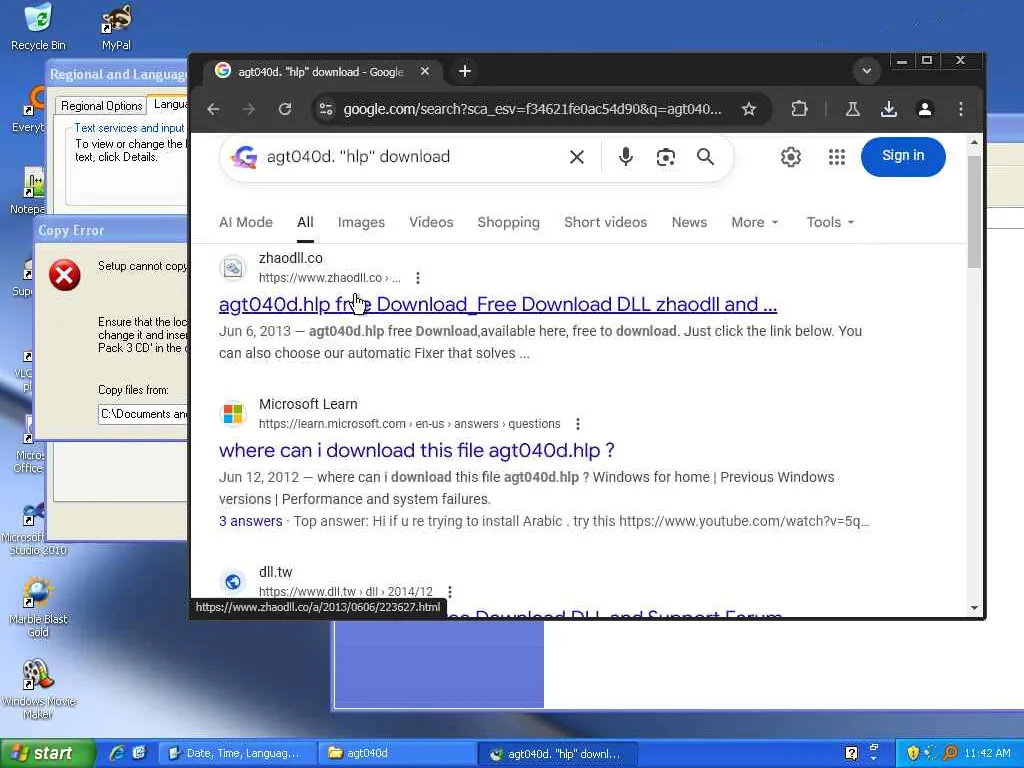1024x768 pixels.
Task: Open the Google apps grid
Action: 837,157
